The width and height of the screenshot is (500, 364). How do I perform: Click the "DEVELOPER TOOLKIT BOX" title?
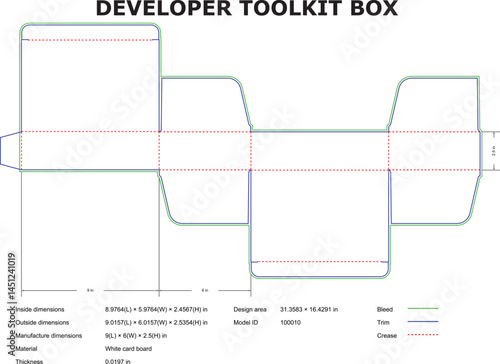point(247,8)
